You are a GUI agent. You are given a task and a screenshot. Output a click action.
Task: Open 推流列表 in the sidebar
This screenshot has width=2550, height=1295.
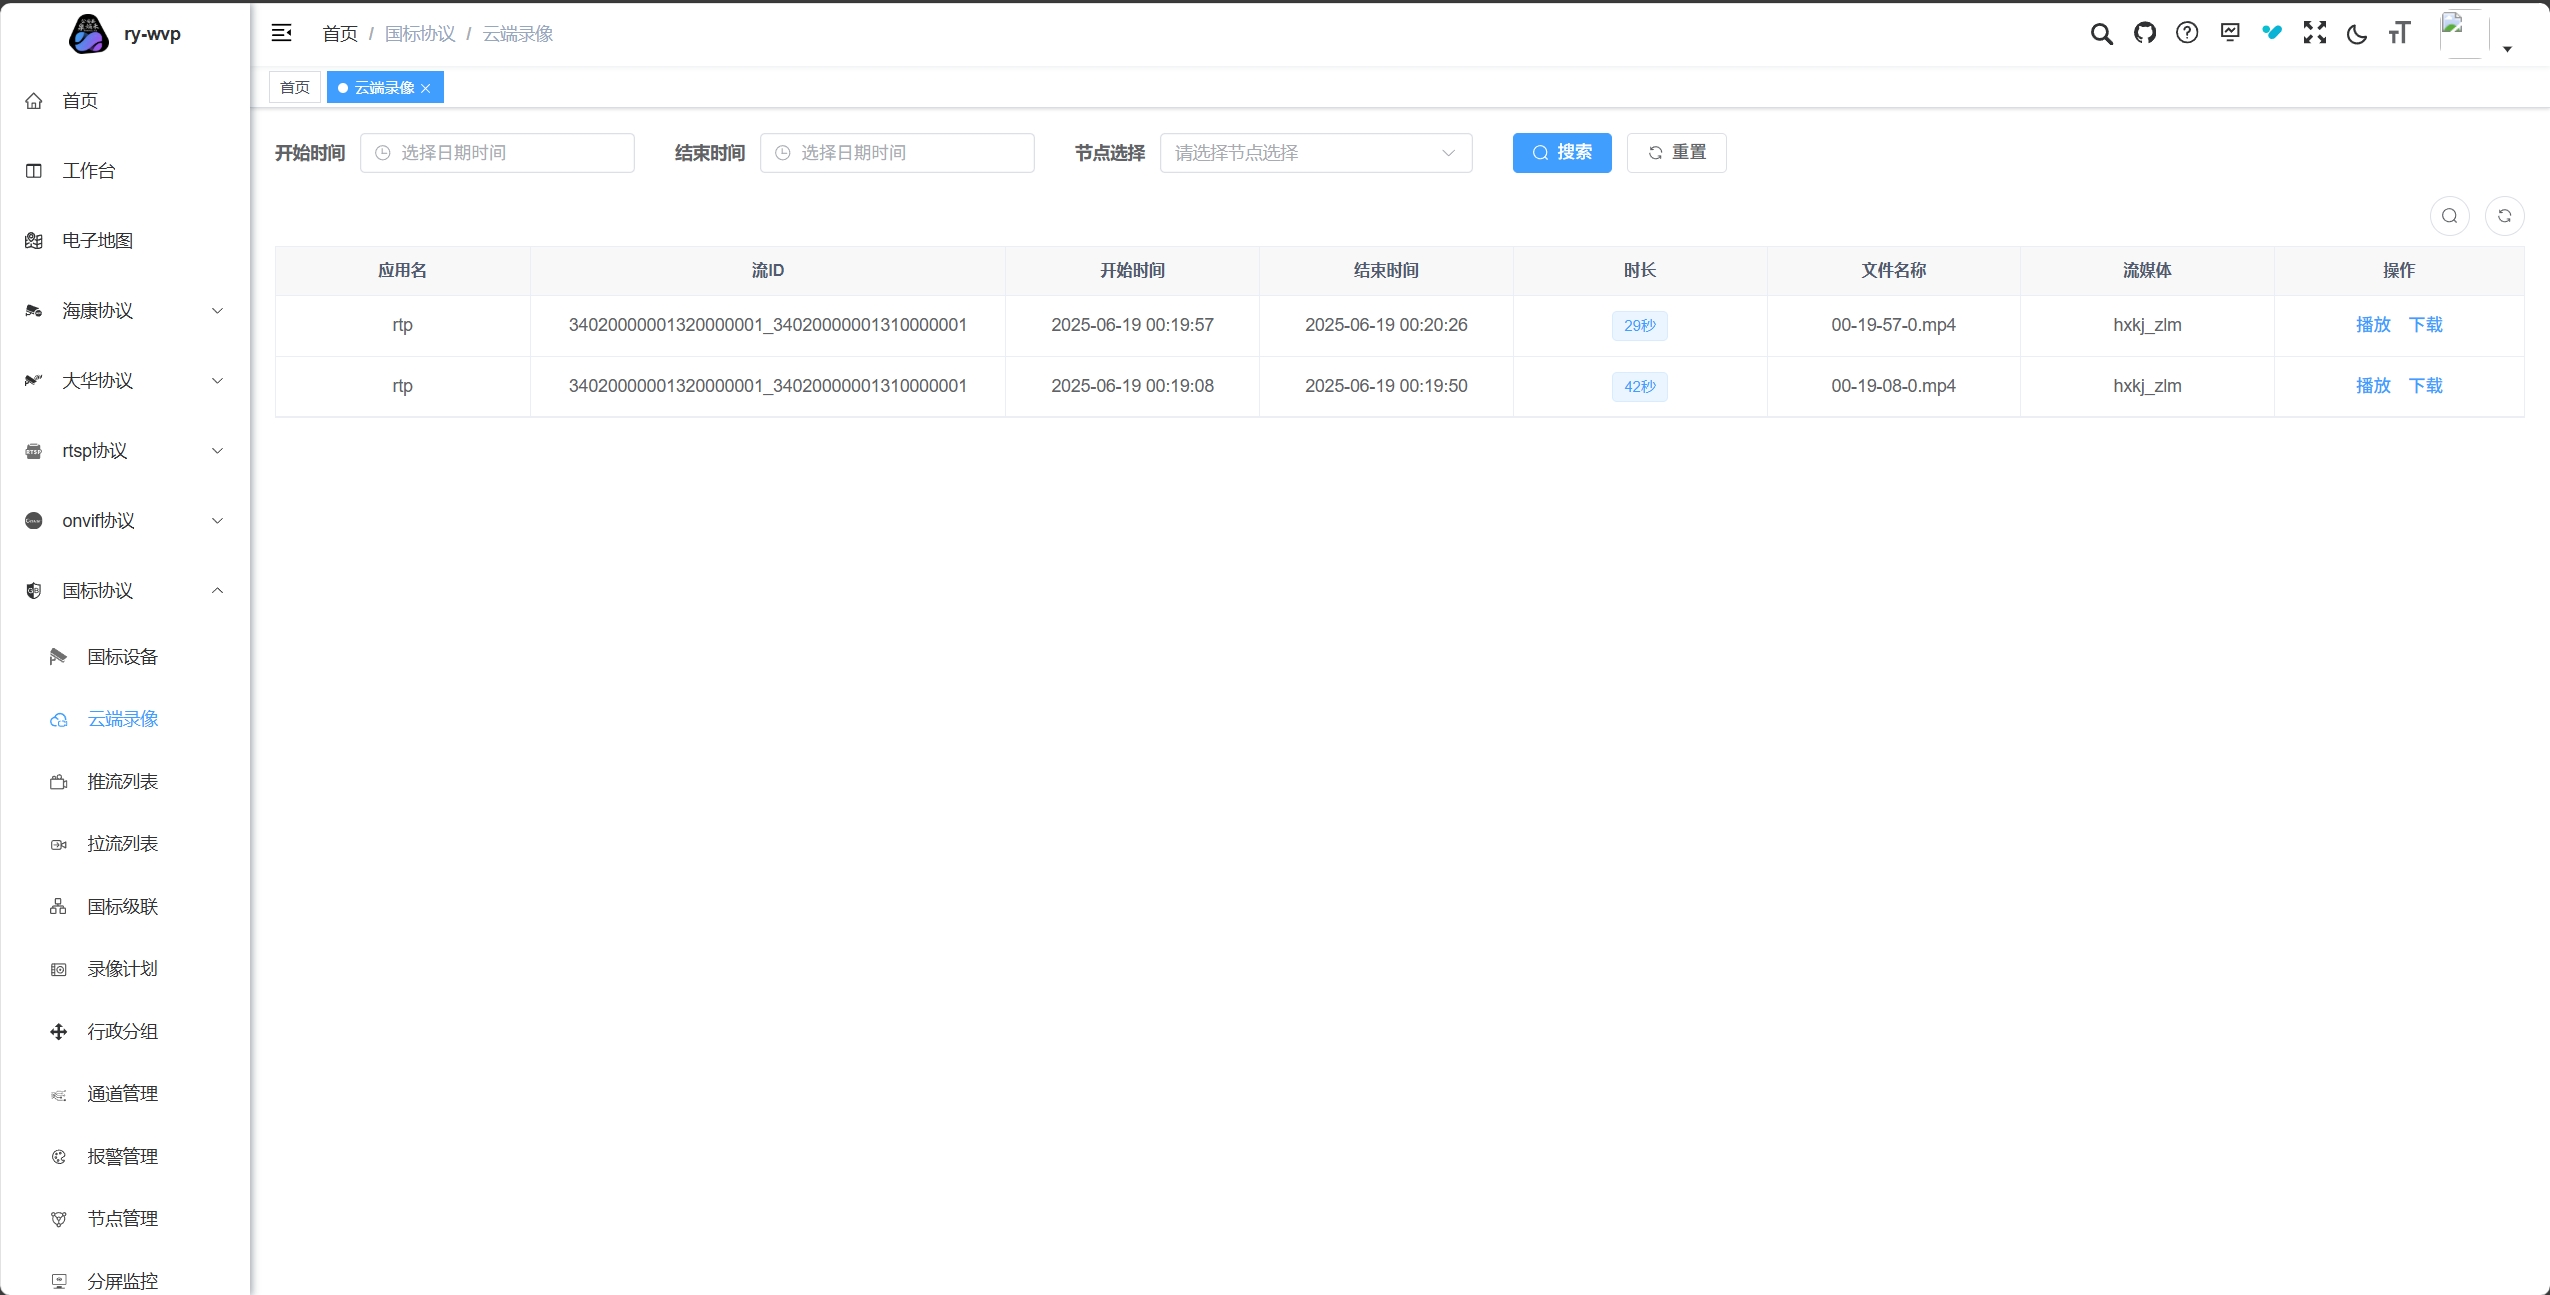pyautogui.click(x=122, y=782)
